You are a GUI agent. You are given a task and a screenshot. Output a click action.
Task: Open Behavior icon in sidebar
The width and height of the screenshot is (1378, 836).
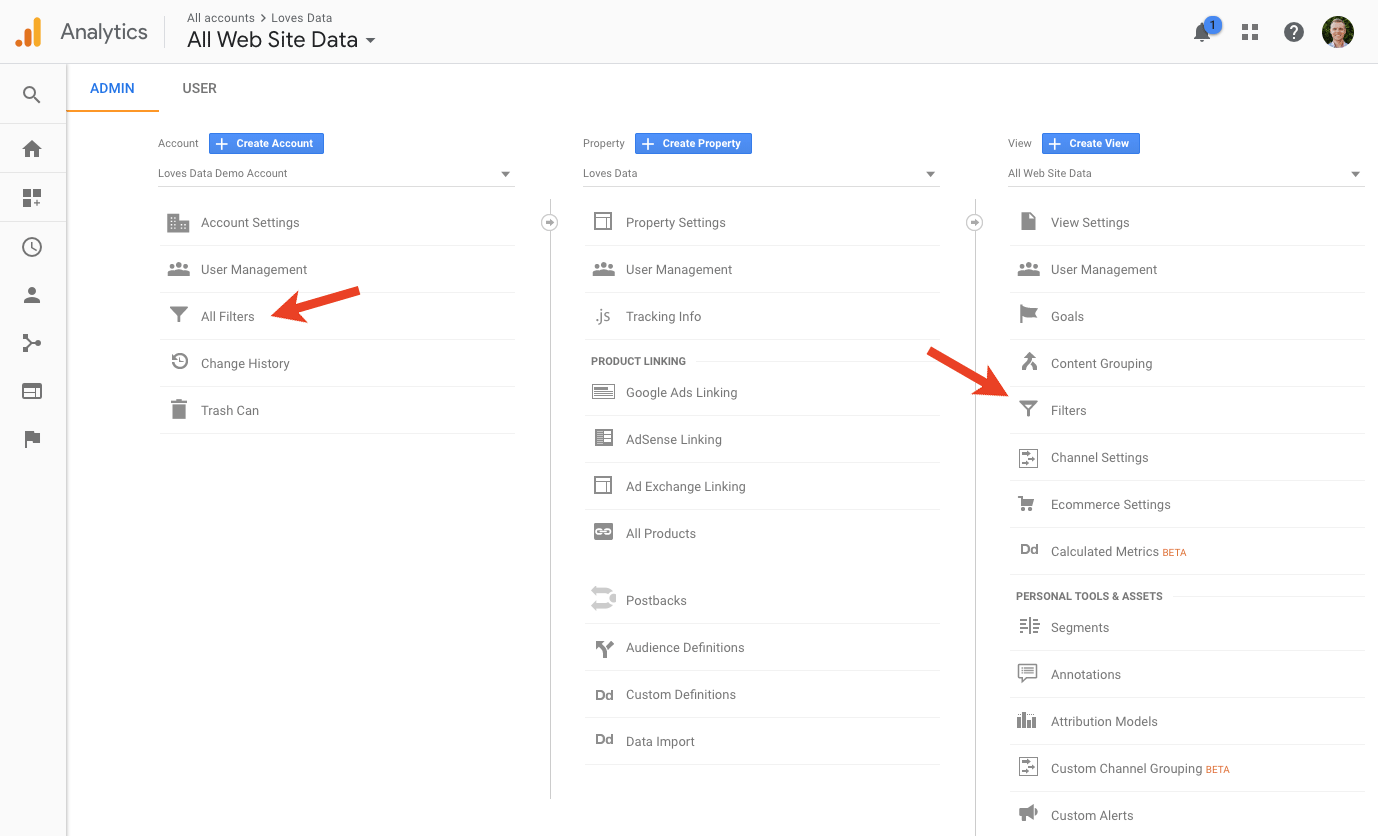(x=32, y=392)
